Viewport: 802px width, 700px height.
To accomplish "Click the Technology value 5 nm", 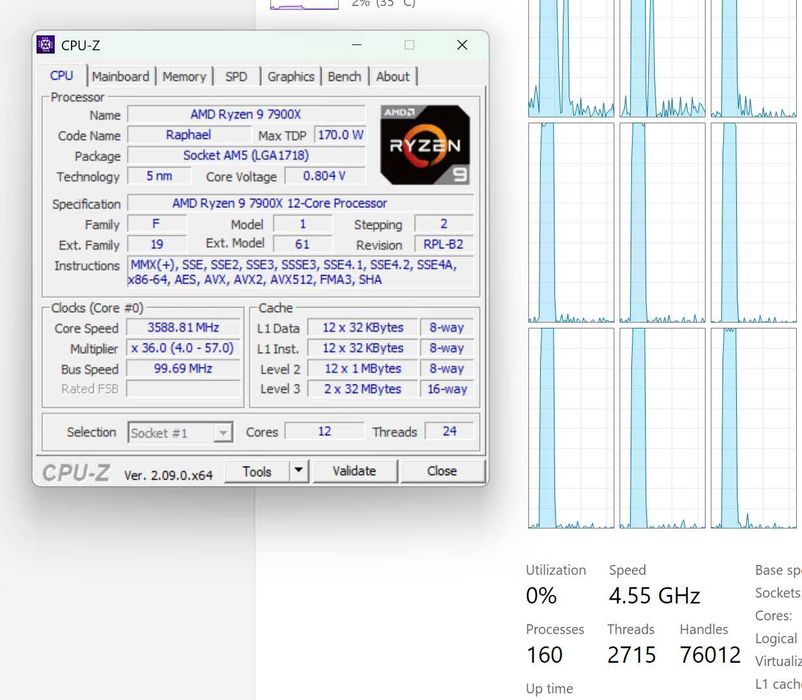I will pos(159,176).
